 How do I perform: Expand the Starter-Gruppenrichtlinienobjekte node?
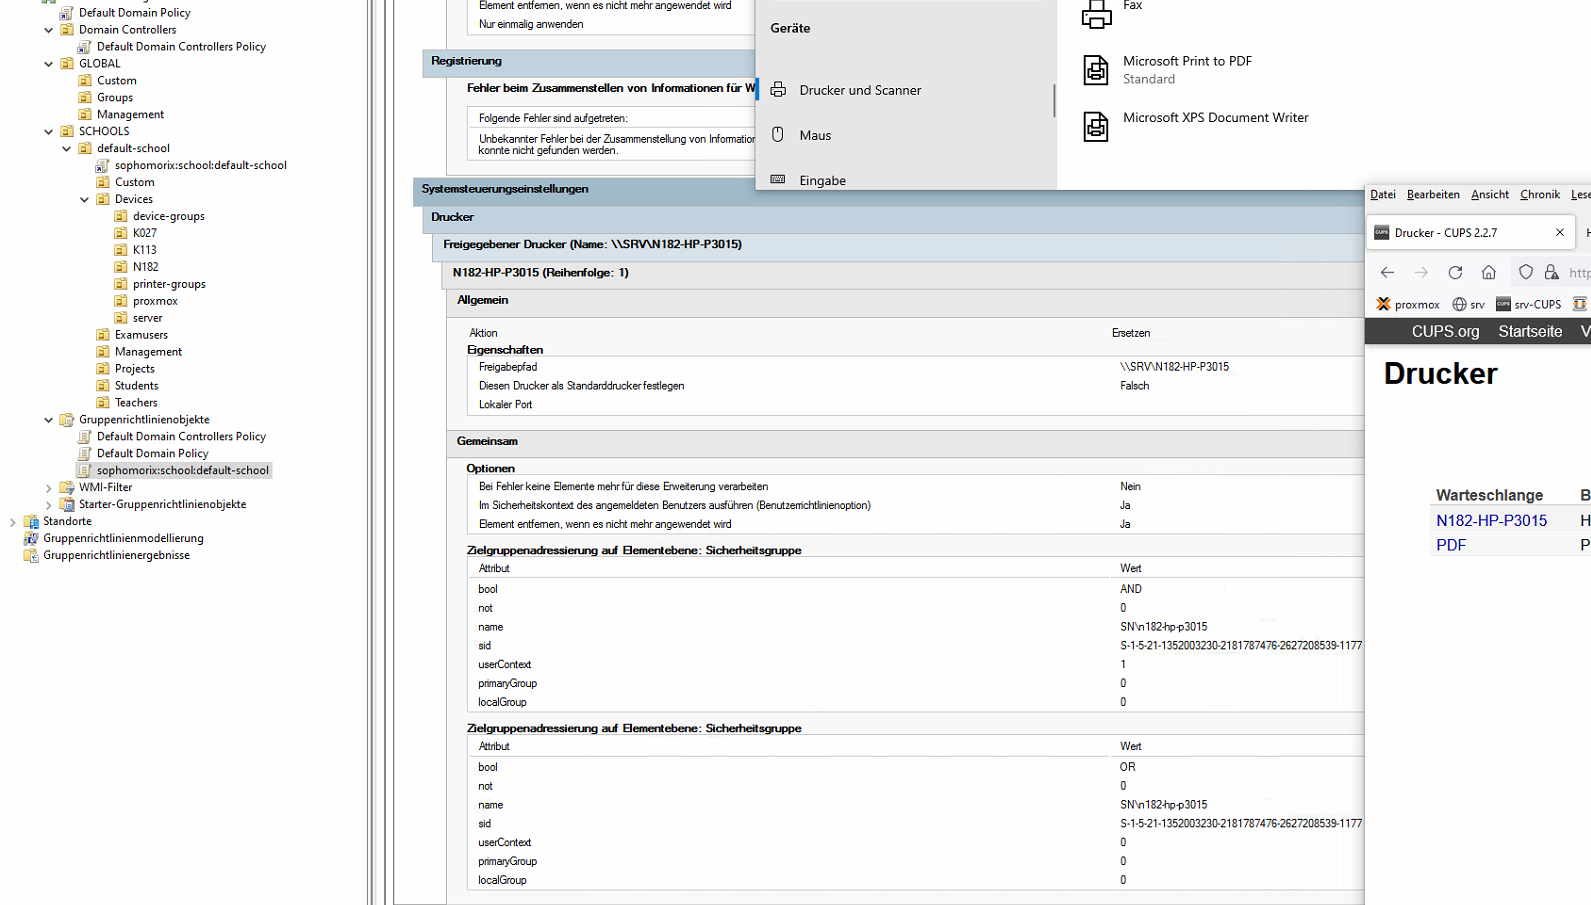[x=49, y=505]
